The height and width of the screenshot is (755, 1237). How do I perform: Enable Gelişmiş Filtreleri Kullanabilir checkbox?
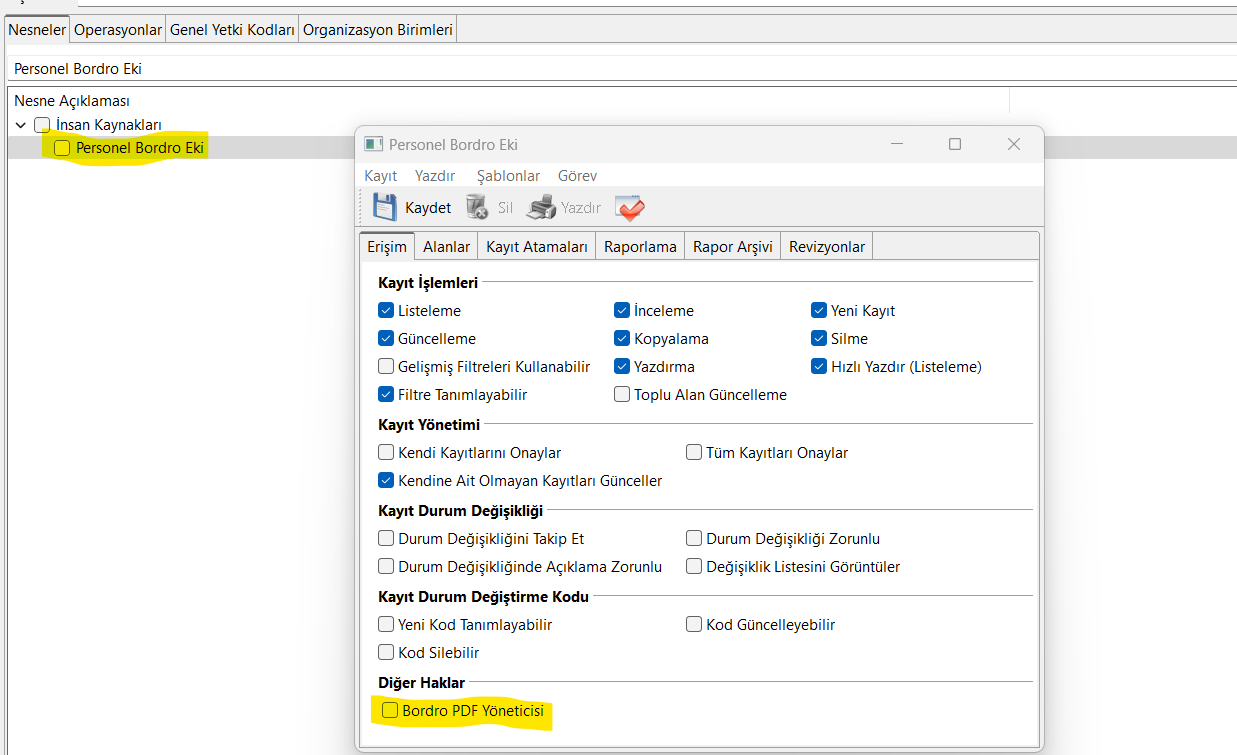387,366
